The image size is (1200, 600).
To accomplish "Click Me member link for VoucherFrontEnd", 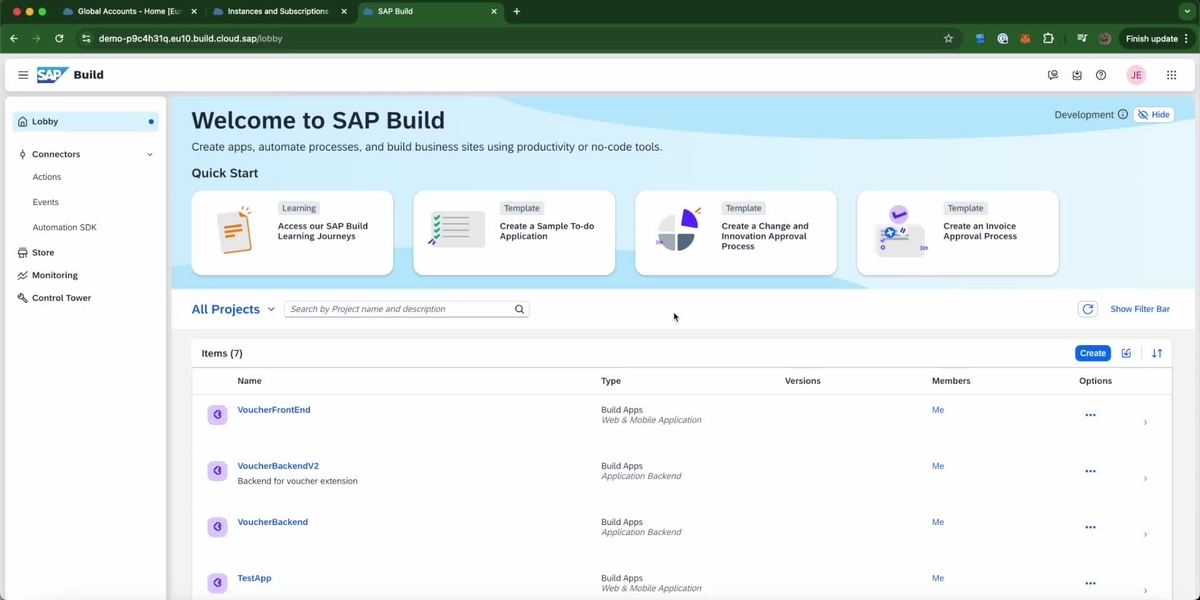I will click(938, 410).
